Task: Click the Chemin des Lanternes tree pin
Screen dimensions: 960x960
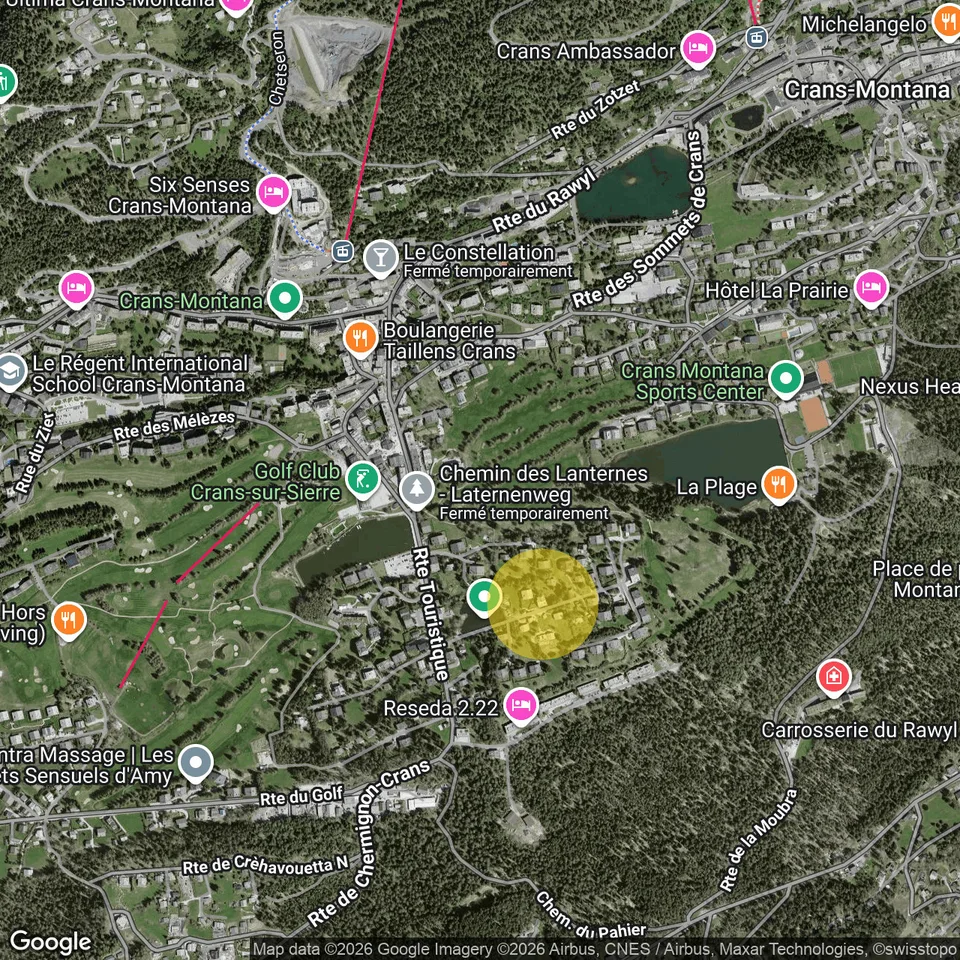Action: 417,489
